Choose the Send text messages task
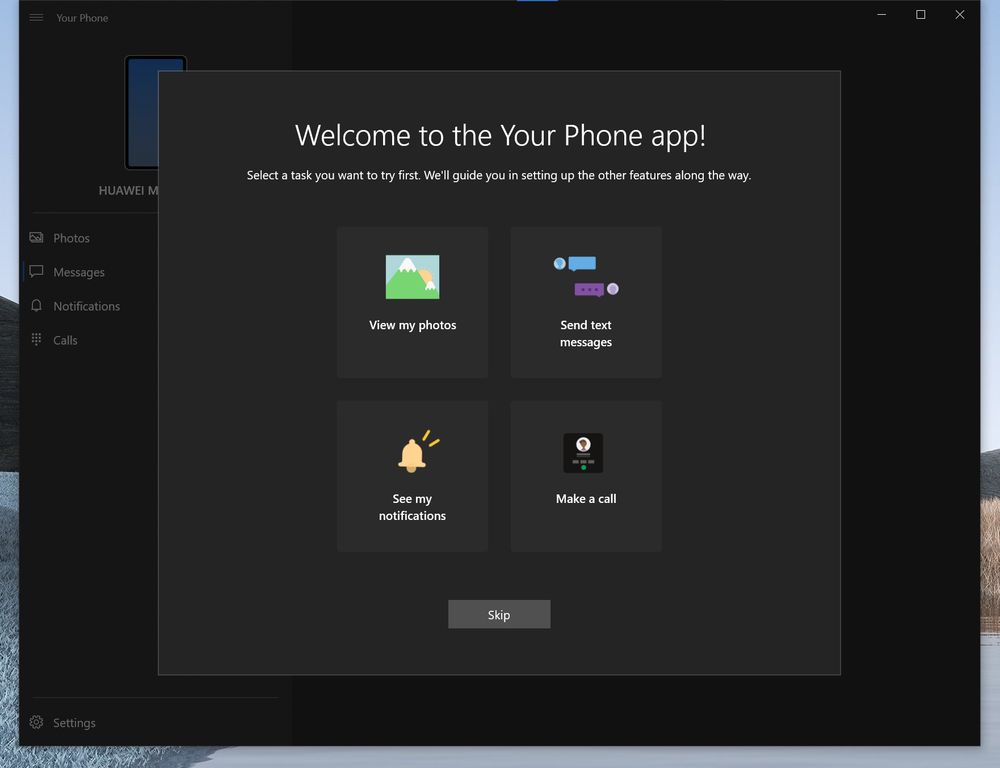 586,302
